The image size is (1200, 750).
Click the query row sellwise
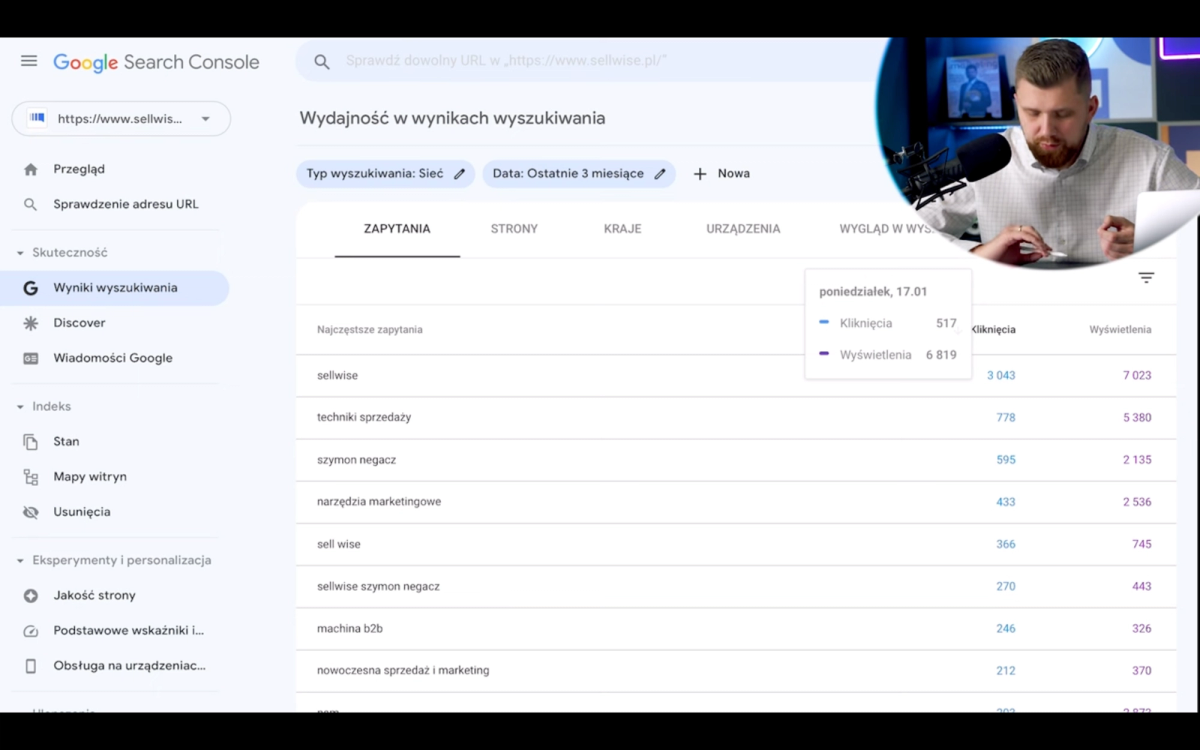tap(736, 376)
